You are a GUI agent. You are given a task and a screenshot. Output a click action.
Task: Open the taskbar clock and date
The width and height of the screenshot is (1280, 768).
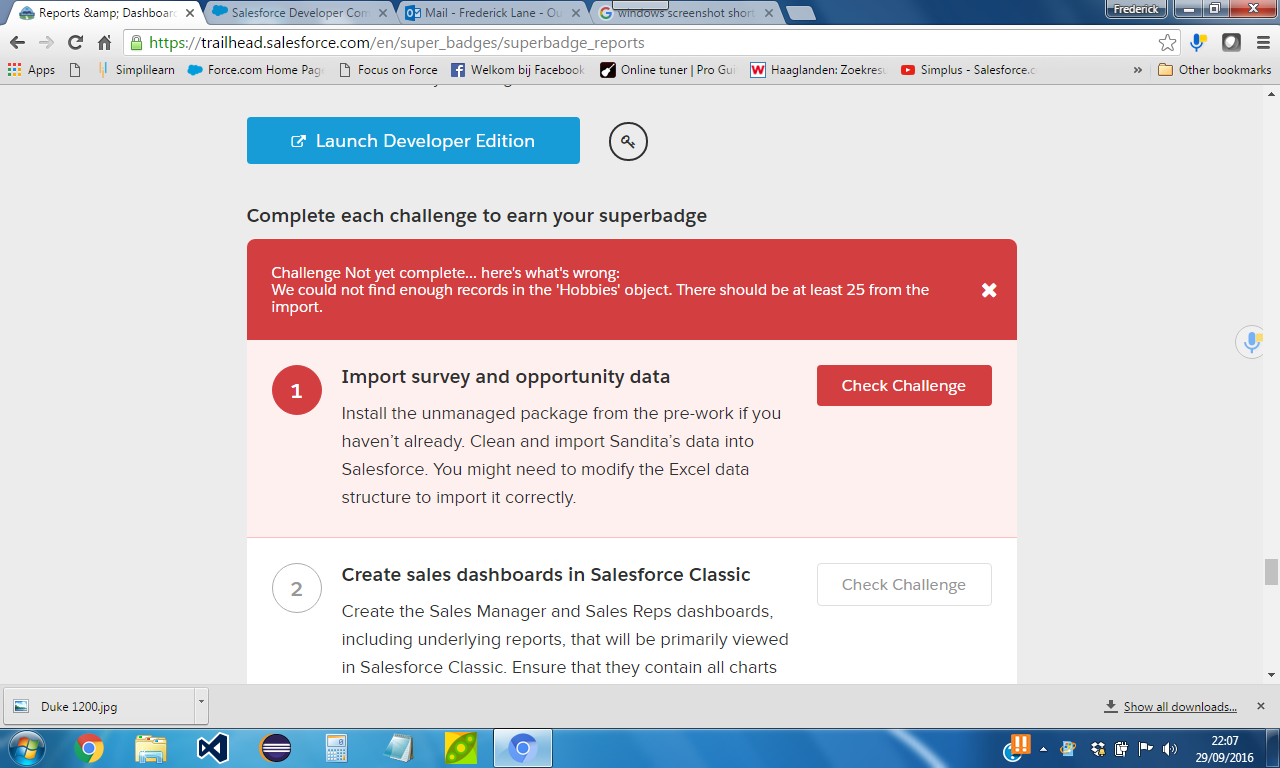click(1225, 749)
